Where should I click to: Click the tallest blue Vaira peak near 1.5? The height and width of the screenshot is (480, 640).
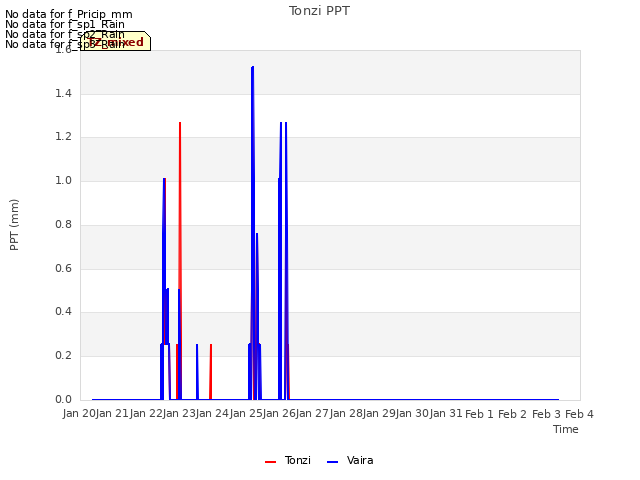253,68
